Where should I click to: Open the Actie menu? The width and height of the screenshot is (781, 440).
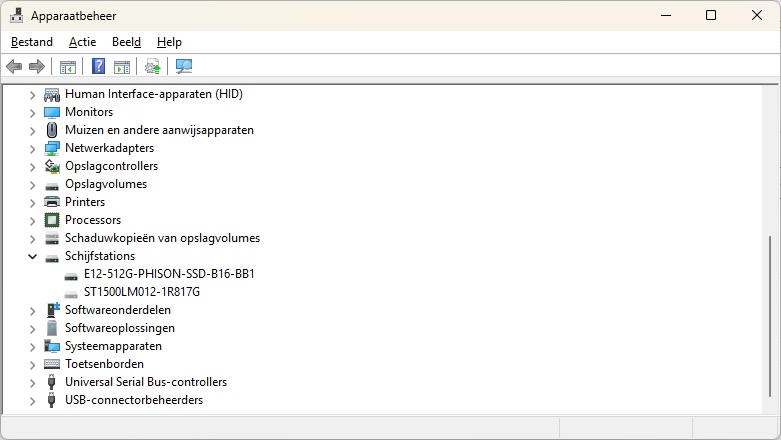(83, 42)
